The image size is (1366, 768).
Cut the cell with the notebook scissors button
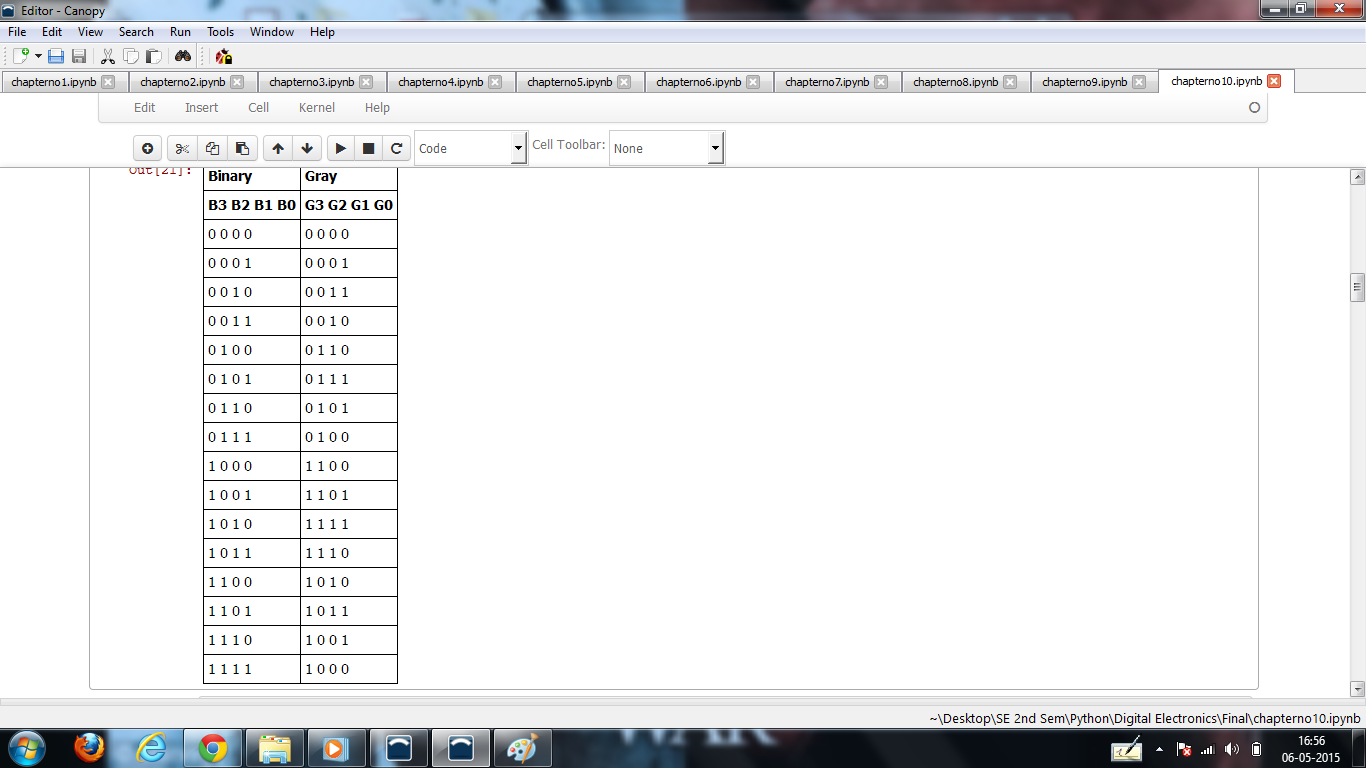182,148
